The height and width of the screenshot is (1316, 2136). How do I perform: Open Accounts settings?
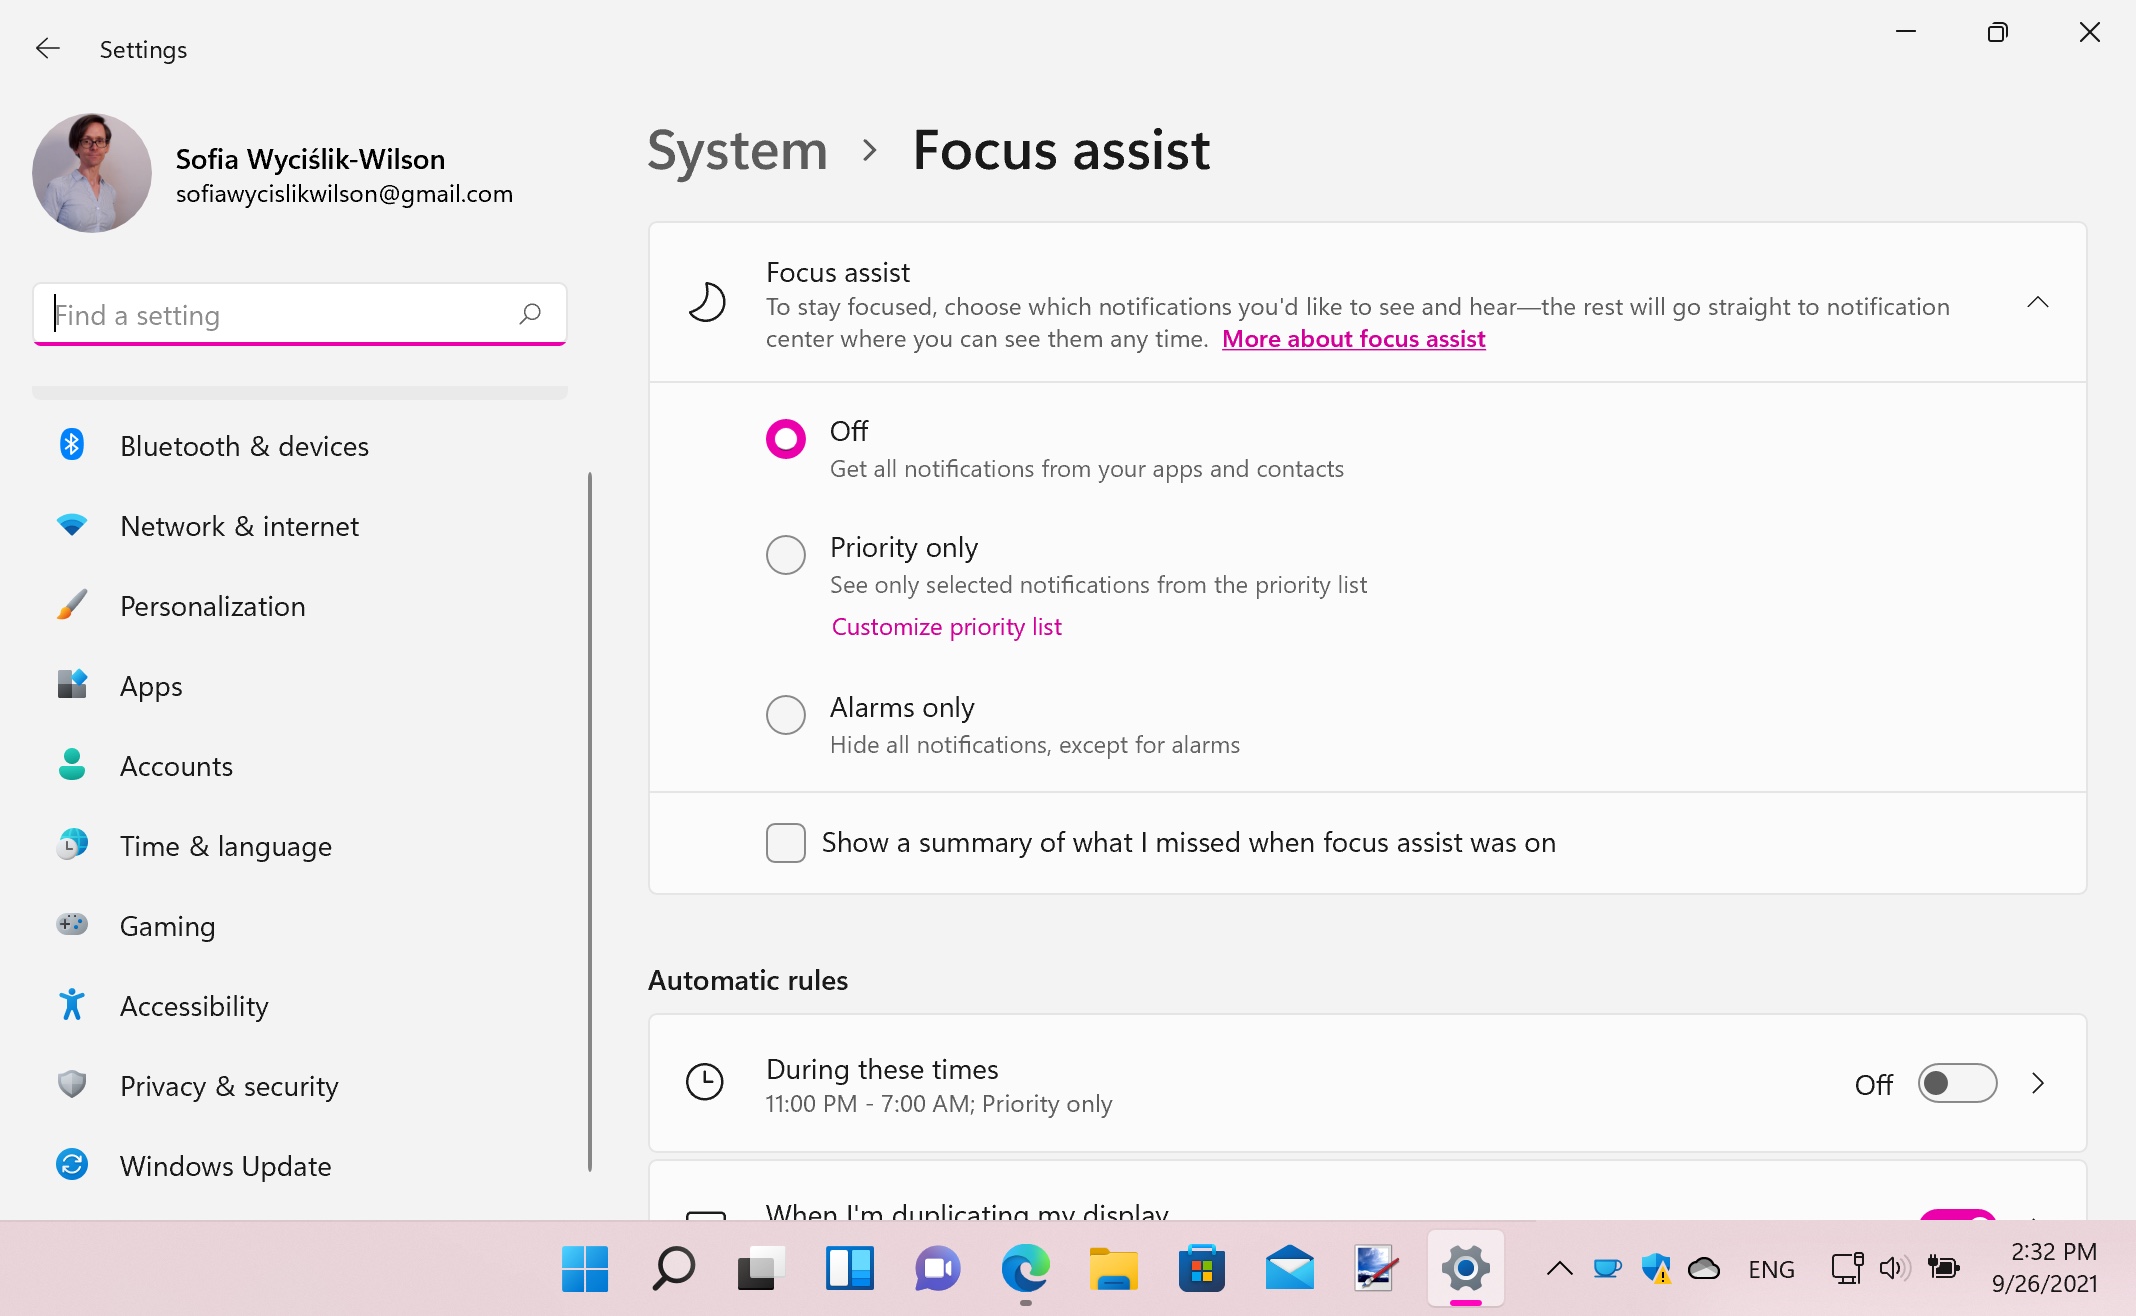(x=300, y=765)
